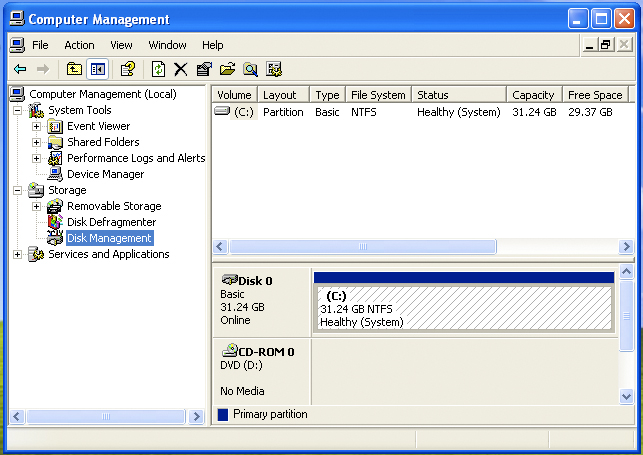Click the (C:) partition block in Disk 0
This screenshot has height=455, width=643.
(464, 308)
